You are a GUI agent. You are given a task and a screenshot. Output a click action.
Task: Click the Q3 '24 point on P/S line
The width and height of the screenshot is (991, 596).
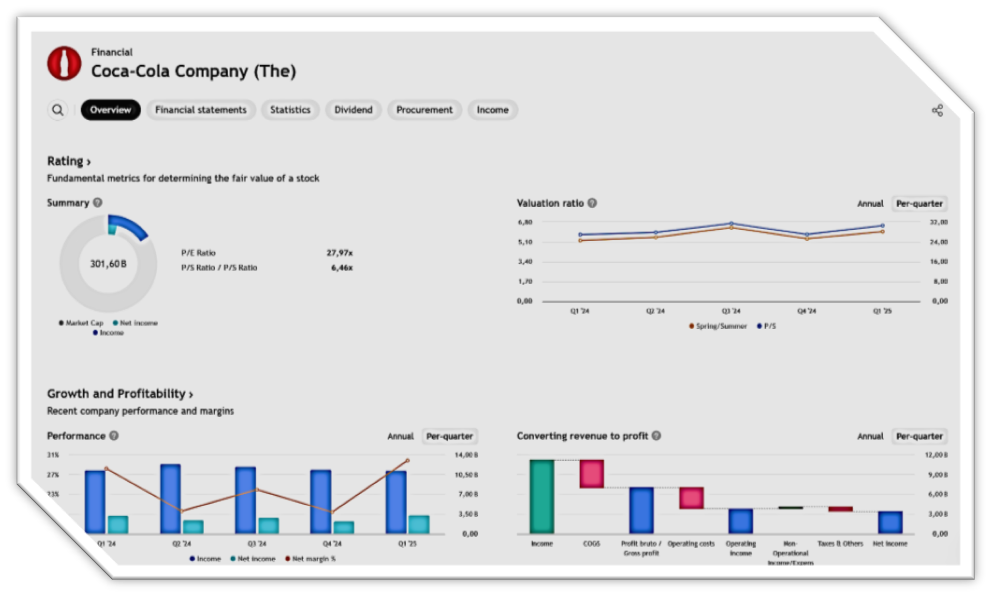coord(731,223)
